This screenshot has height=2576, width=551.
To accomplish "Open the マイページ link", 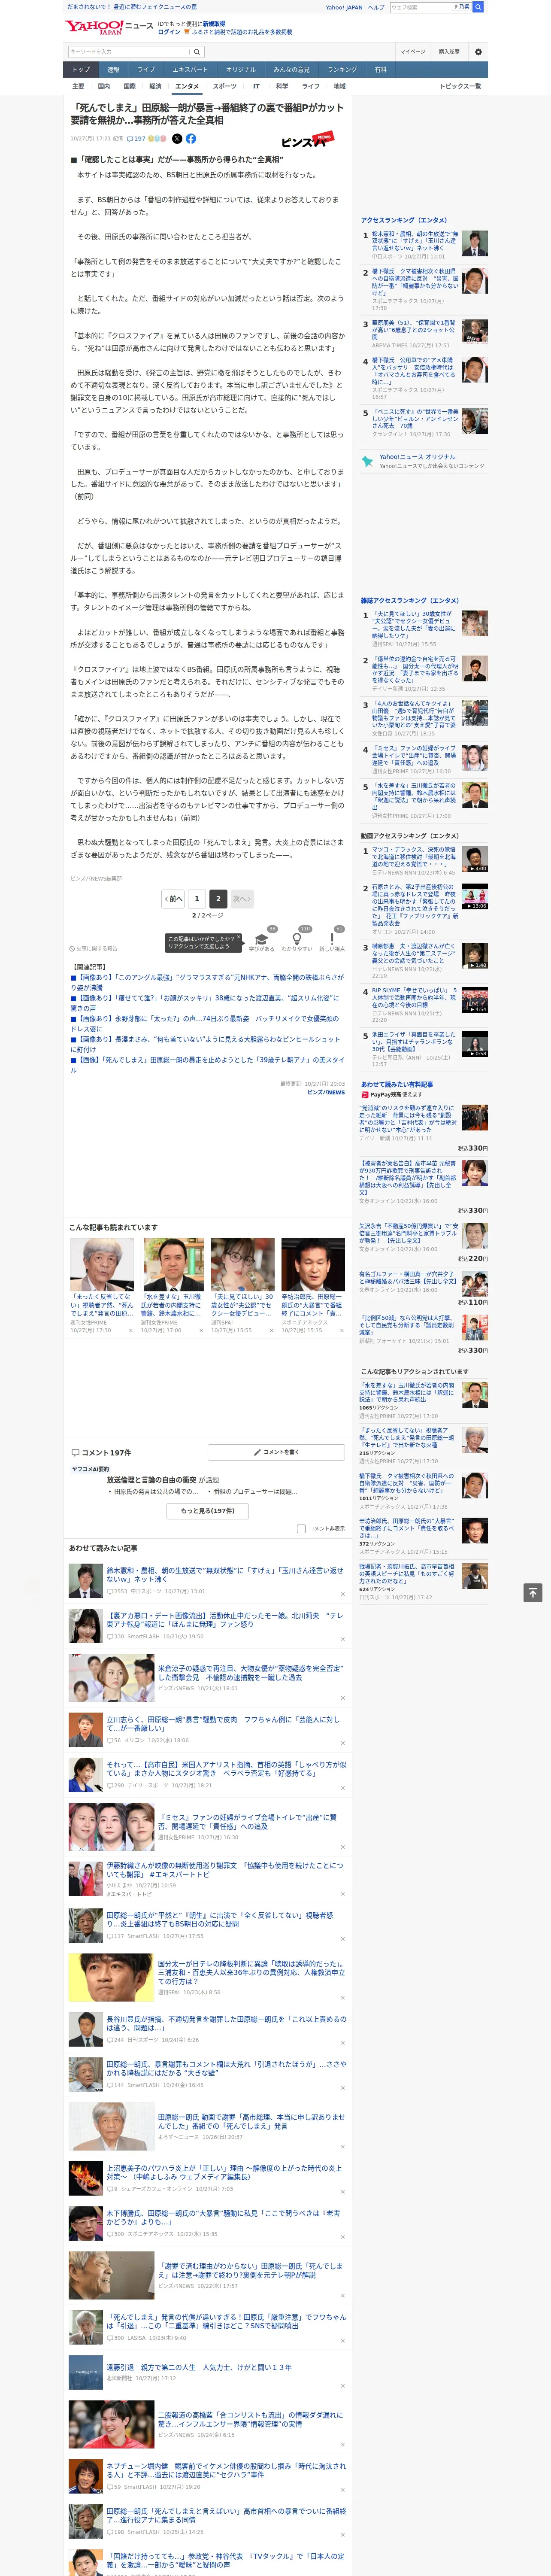I will (x=413, y=52).
